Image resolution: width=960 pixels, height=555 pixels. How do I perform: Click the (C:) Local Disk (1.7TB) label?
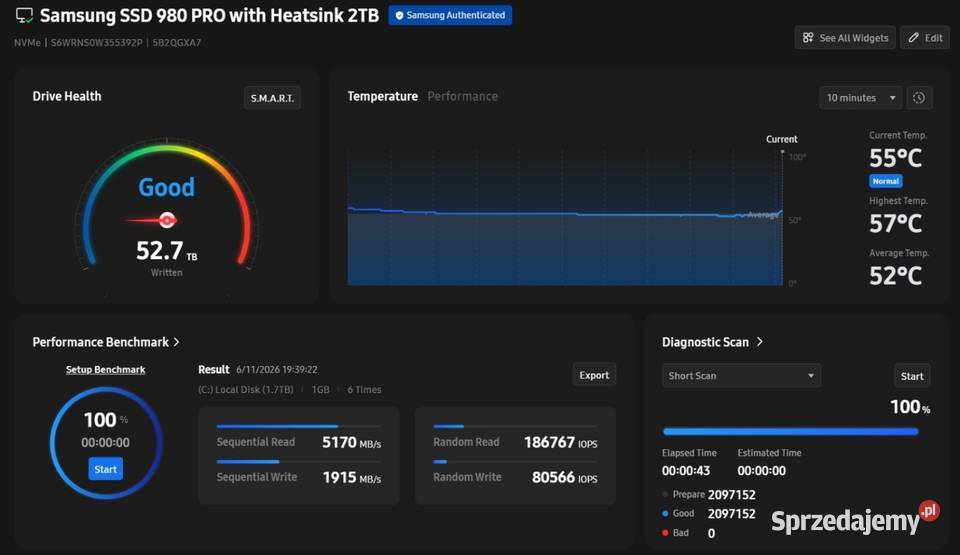[246, 390]
